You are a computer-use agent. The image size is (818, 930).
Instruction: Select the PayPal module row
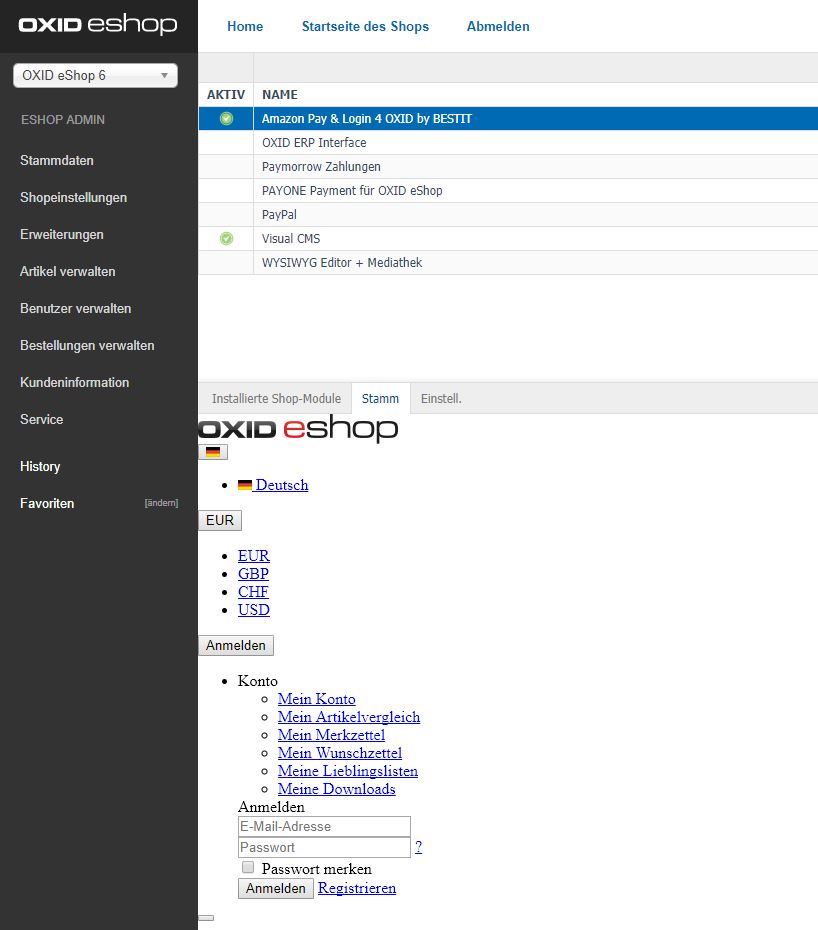coord(279,215)
